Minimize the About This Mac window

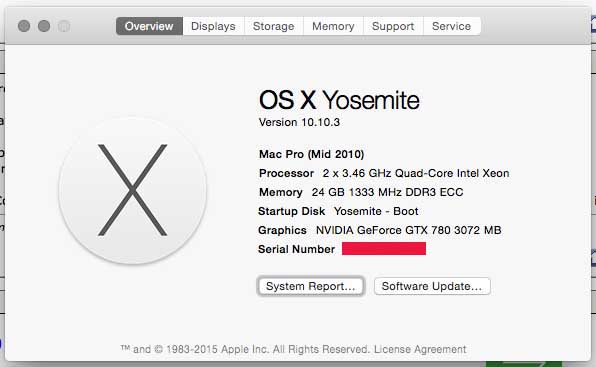tap(44, 26)
